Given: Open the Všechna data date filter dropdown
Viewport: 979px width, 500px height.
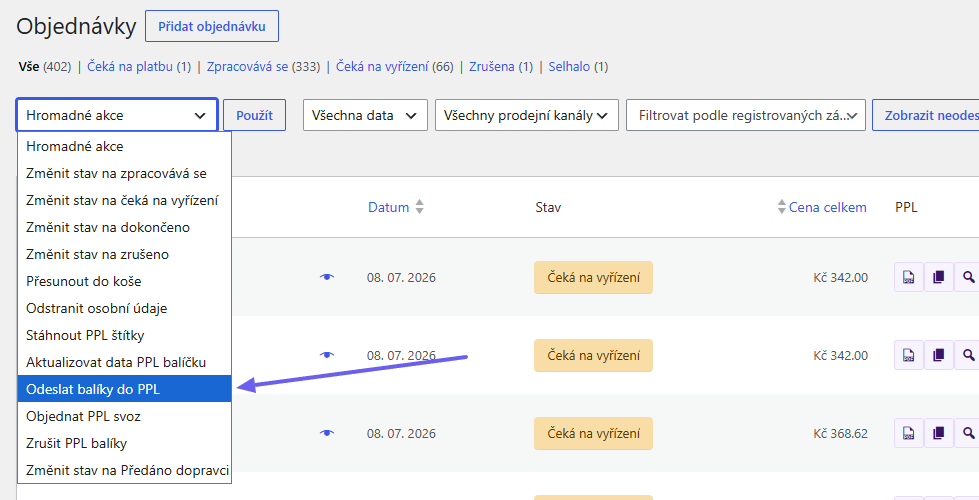Looking at the screenshot, I should coord(365,115).
